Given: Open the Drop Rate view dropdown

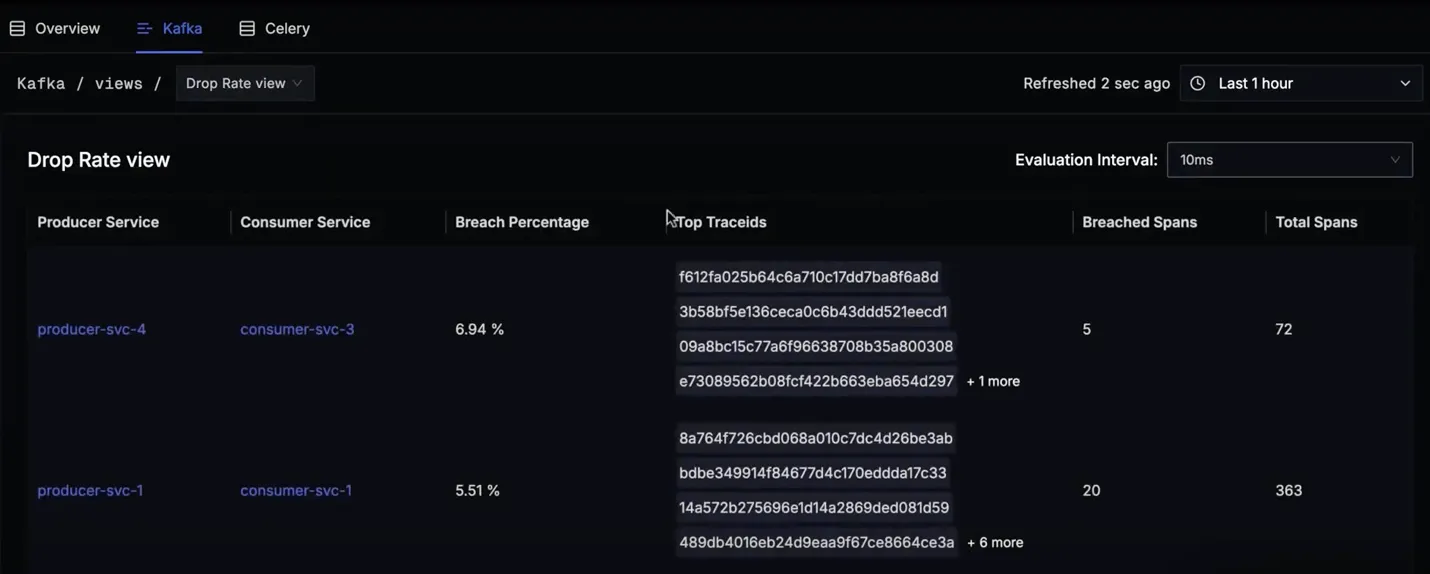Looking at the screenshot, I should [245, 83].
